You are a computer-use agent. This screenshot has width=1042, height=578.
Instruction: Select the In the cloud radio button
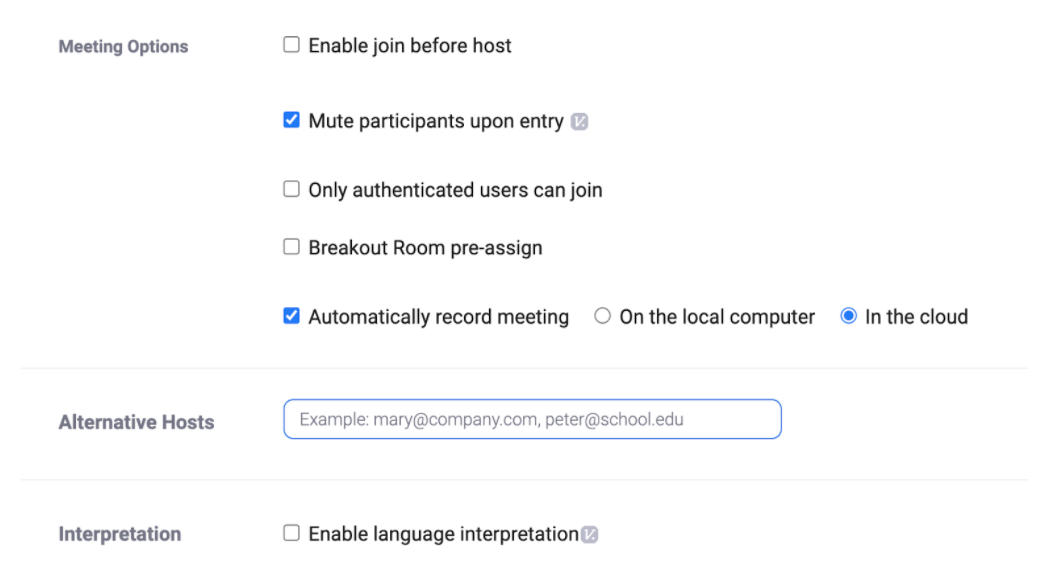coord(848,316)
